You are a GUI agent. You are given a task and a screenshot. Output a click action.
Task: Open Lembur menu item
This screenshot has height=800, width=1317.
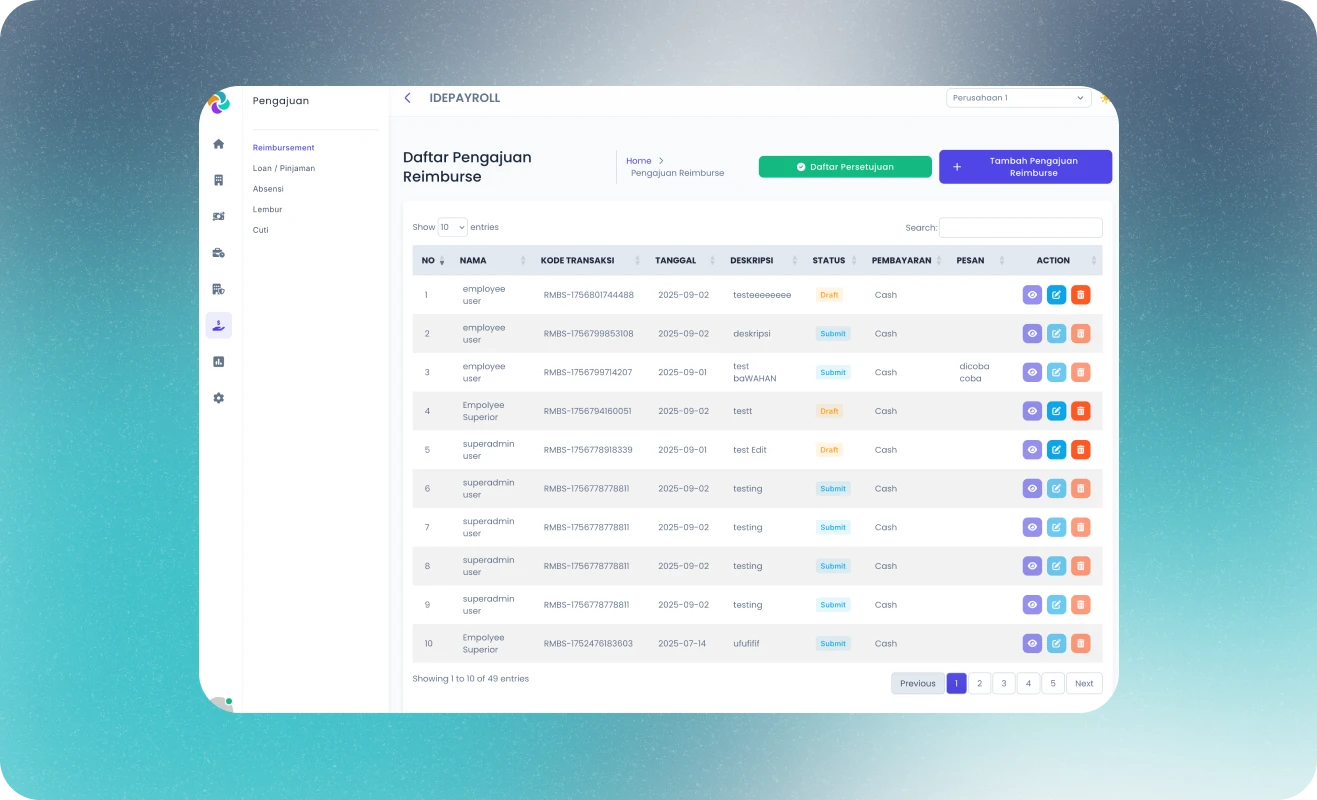coord(267,209)
